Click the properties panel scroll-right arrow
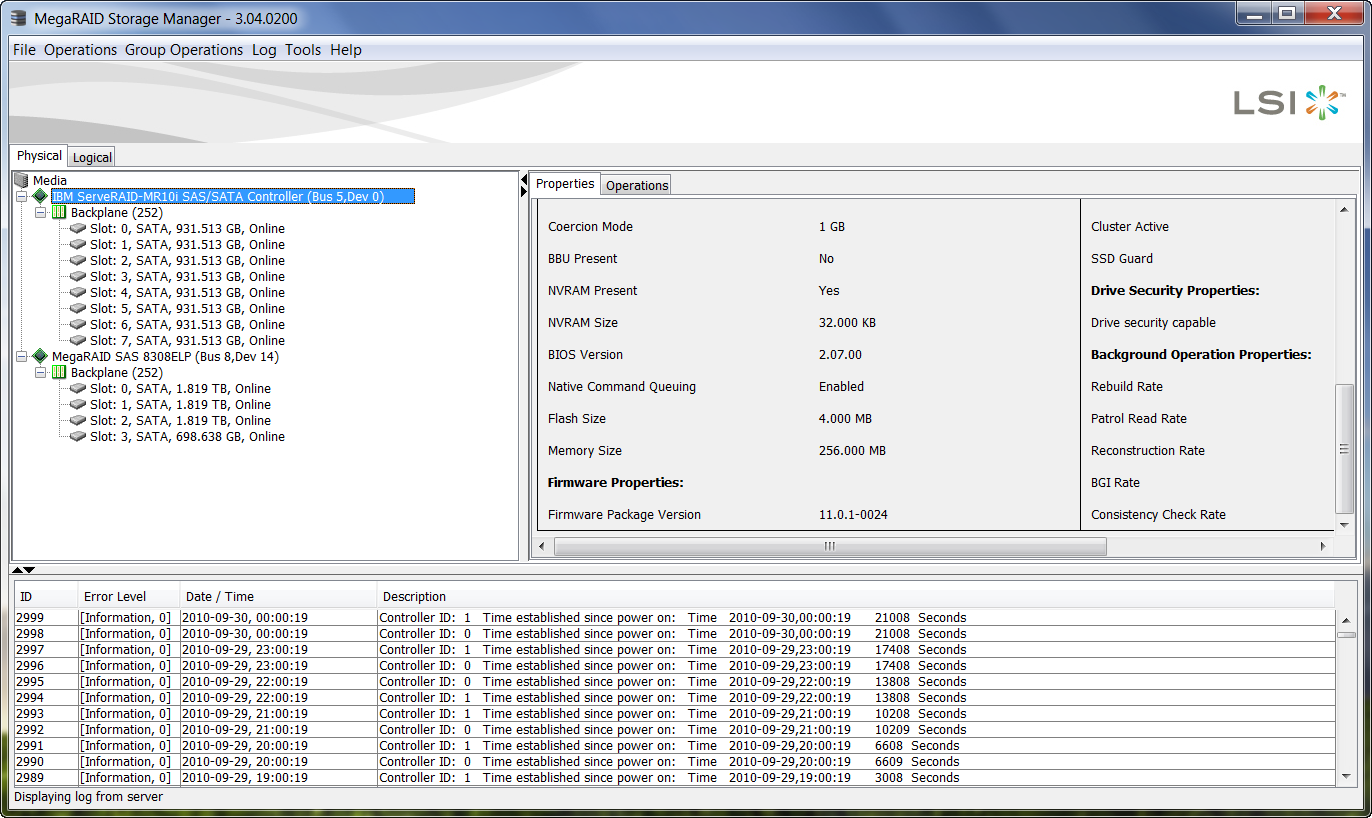 click(1323, 546)
